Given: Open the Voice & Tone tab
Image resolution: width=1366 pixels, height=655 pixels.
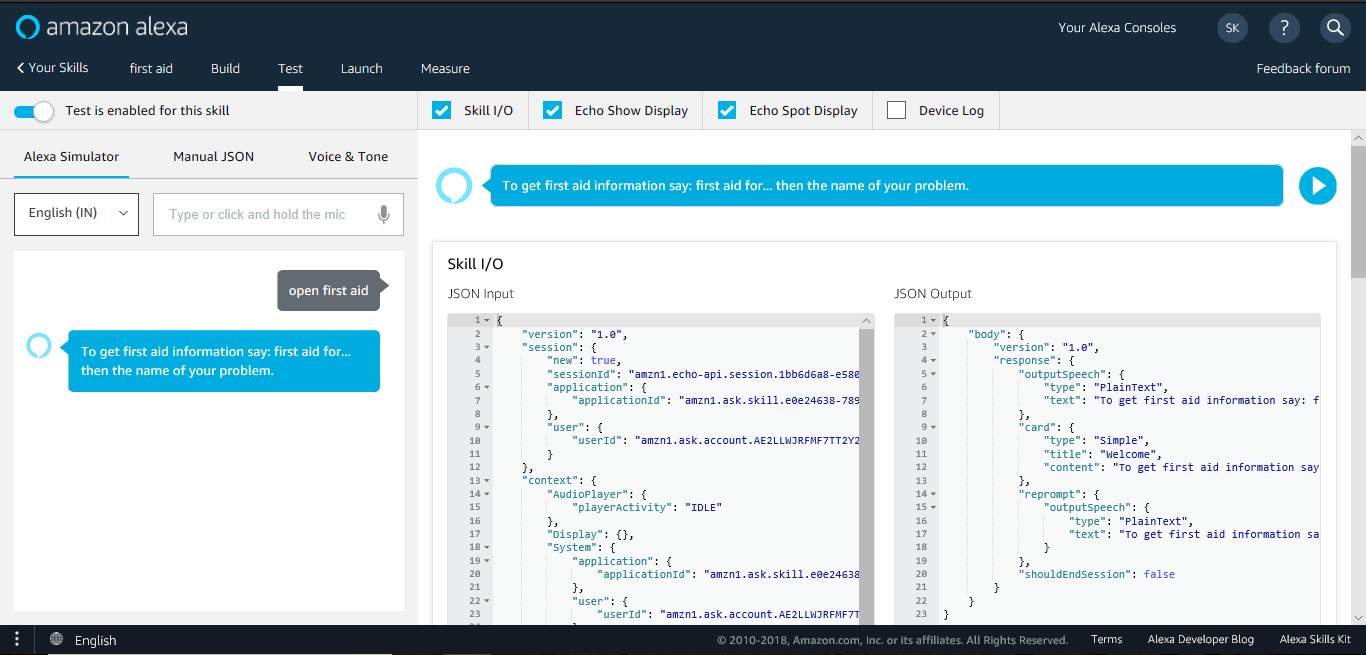Looking at the screenshot, I should pos(348,157).
